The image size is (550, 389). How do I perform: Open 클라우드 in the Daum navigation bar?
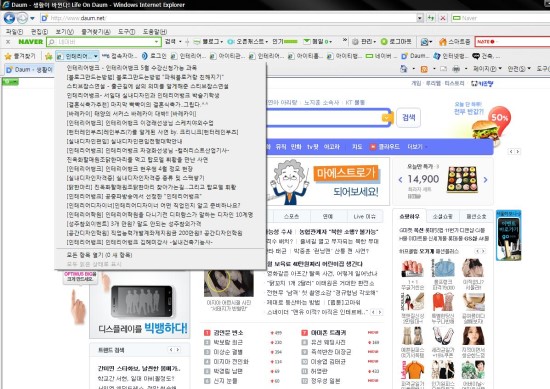(385, 147)
